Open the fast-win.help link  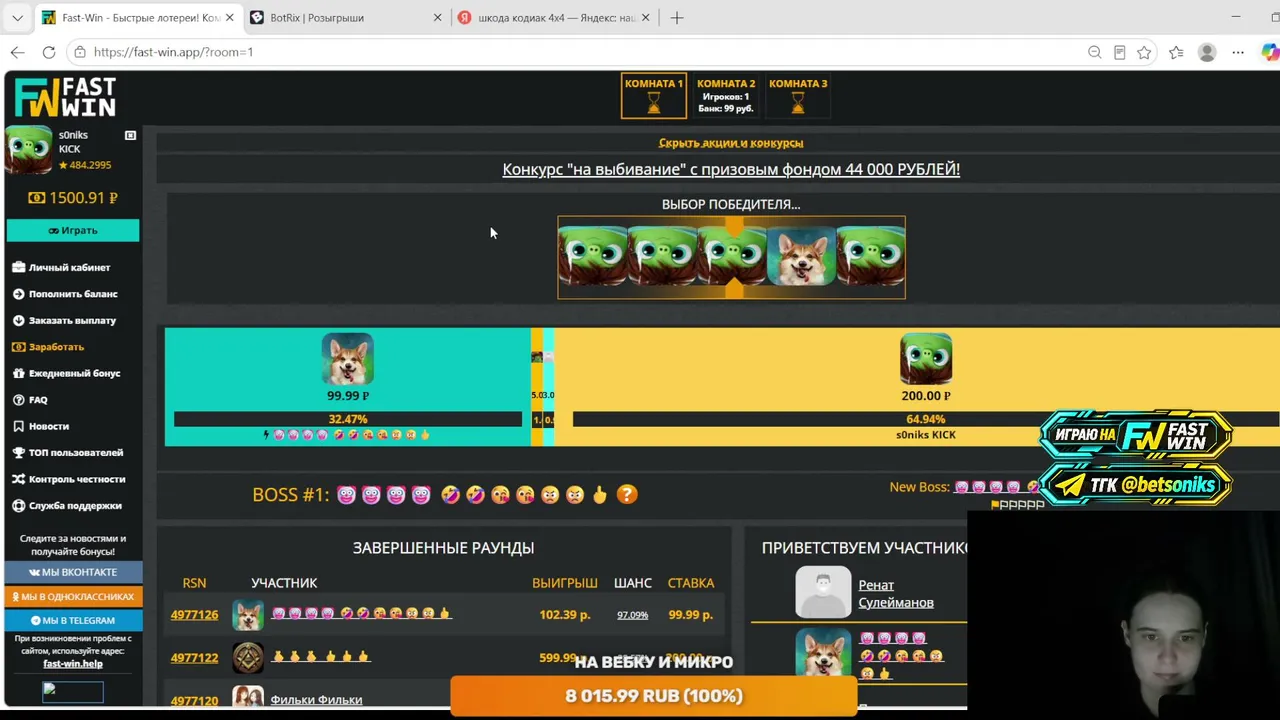(73, 663)
